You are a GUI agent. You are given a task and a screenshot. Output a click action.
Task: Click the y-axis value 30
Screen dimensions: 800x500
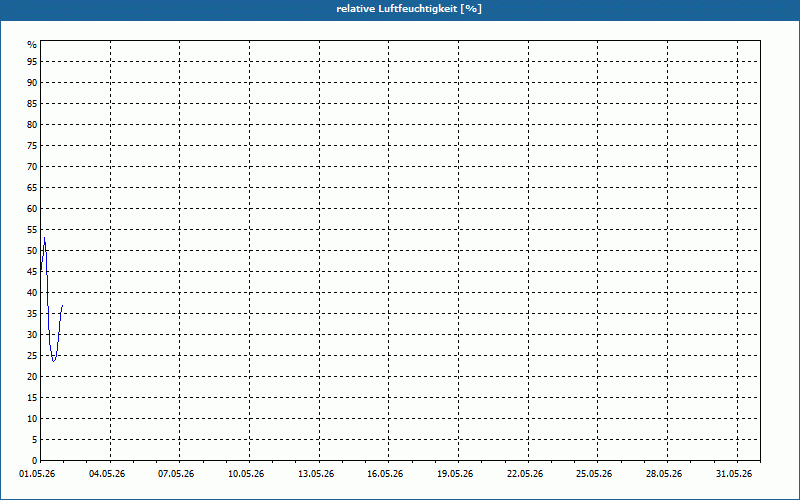pos(32,335)
